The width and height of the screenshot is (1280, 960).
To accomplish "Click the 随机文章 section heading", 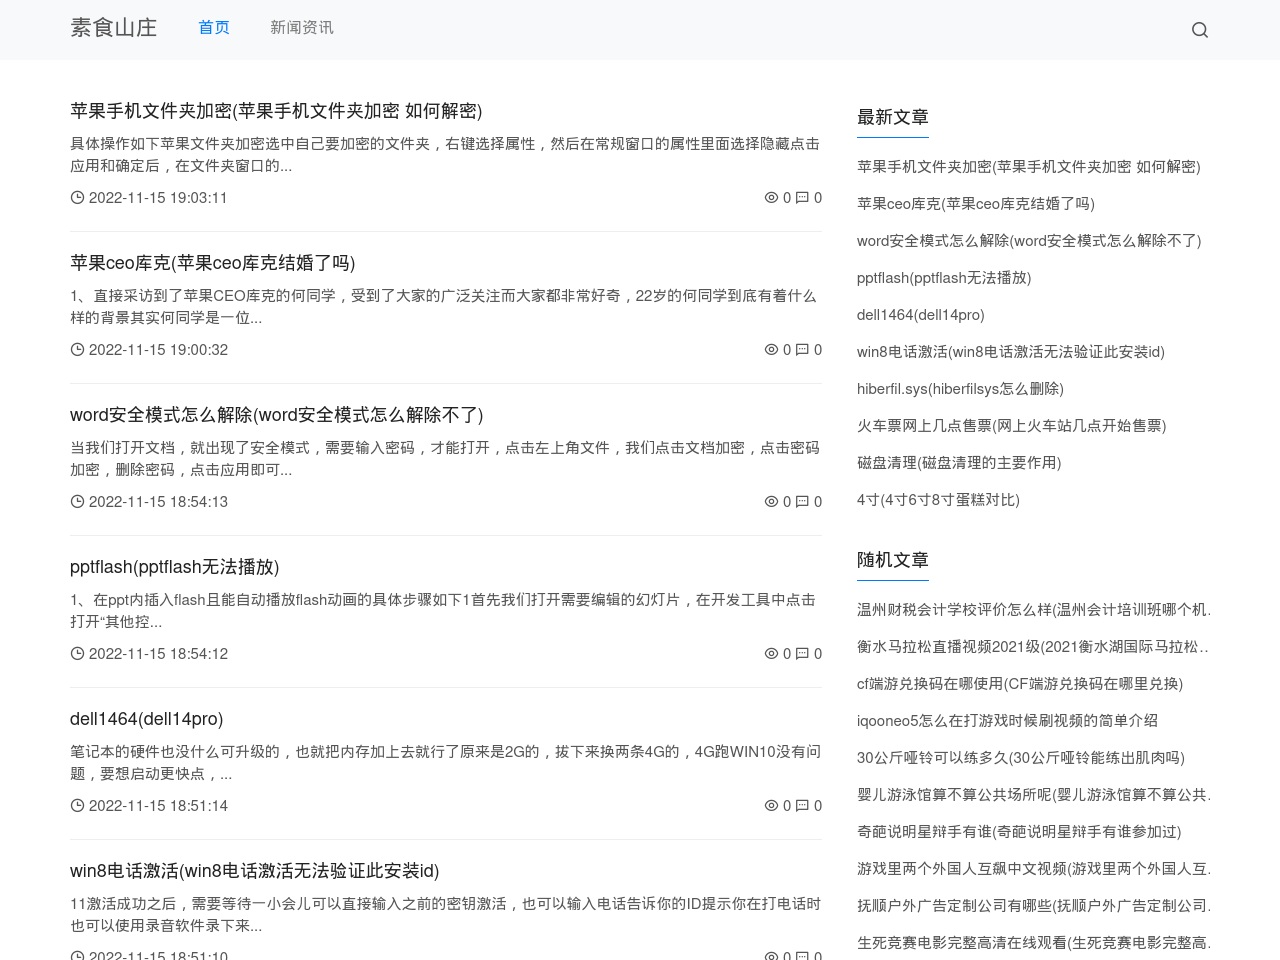I will click(893, 560).
